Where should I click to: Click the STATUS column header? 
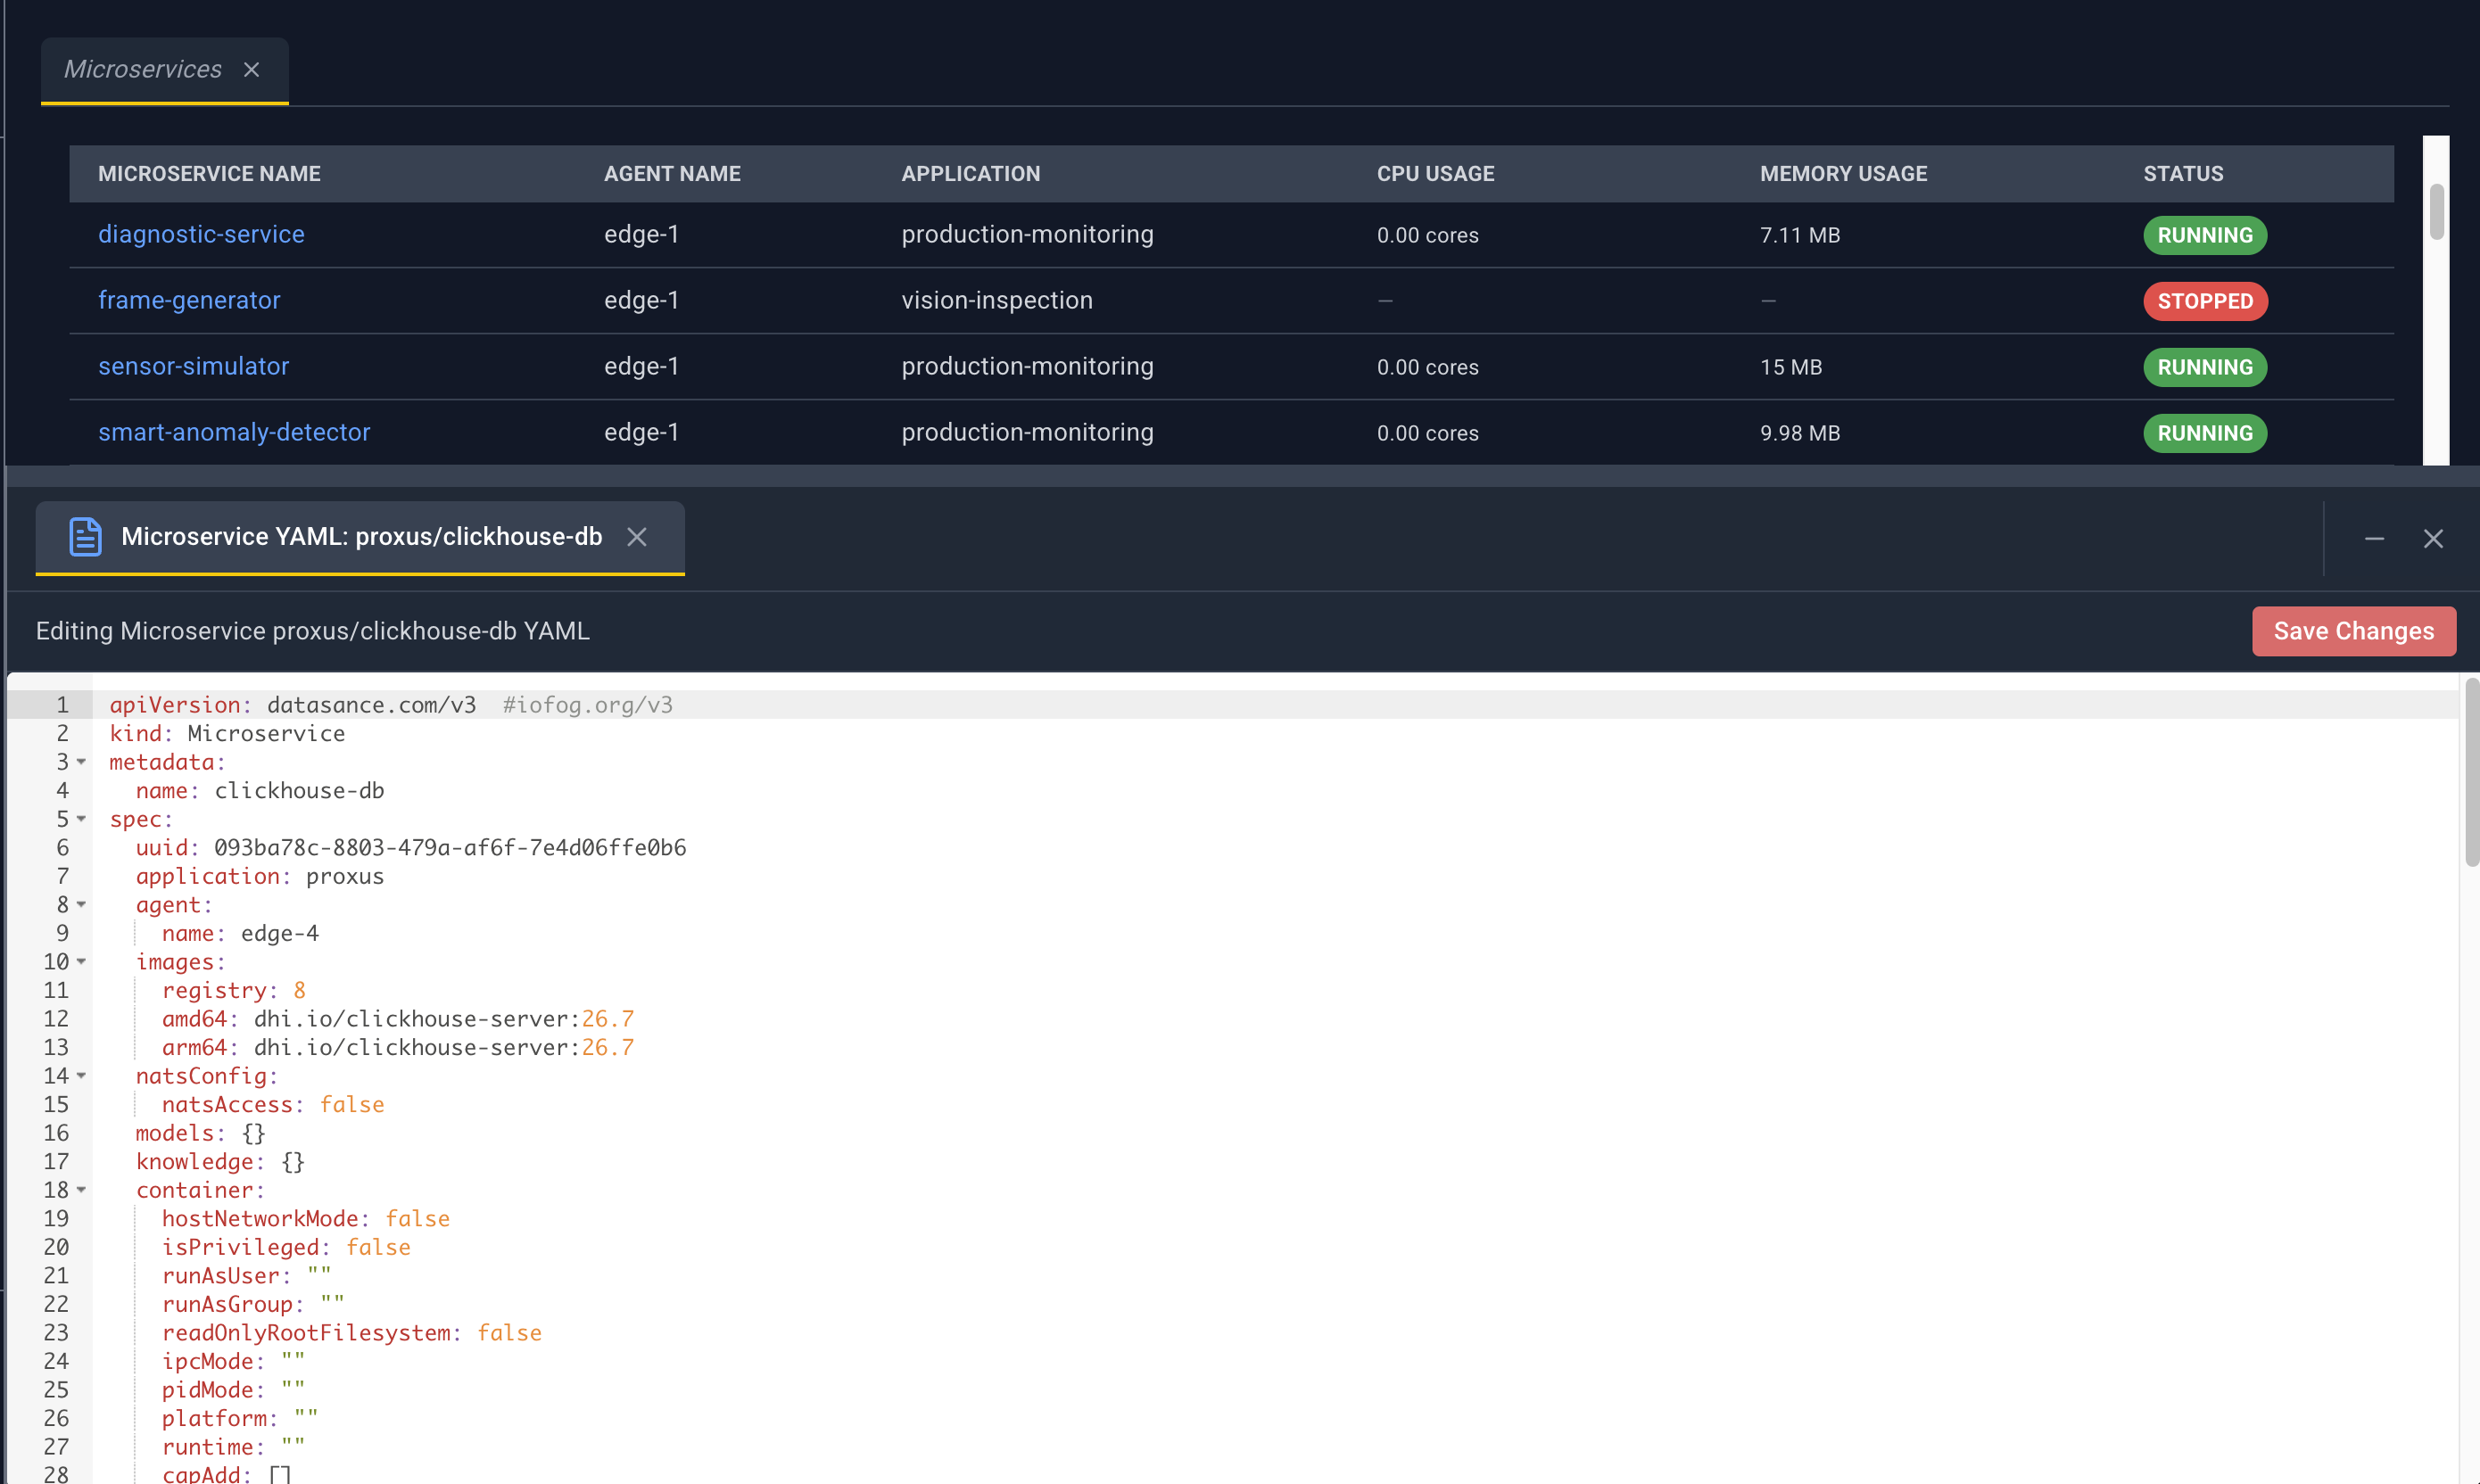point(2183,174)
